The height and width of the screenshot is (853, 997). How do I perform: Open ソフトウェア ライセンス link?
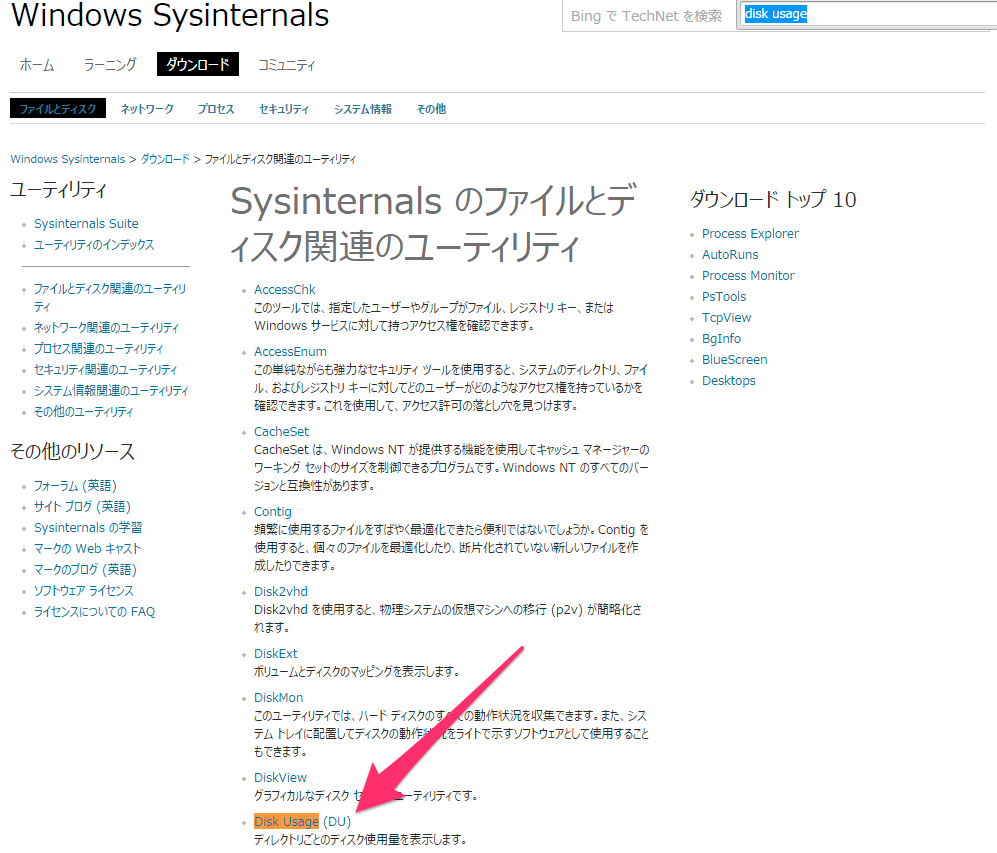[84, 590]
